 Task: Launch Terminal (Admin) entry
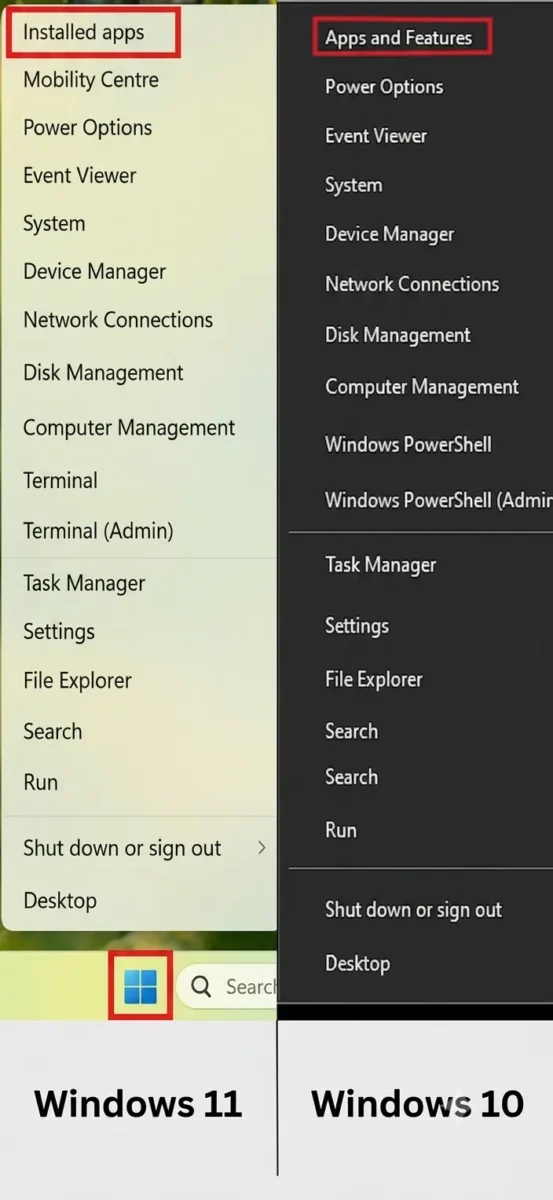click(98, 531)
